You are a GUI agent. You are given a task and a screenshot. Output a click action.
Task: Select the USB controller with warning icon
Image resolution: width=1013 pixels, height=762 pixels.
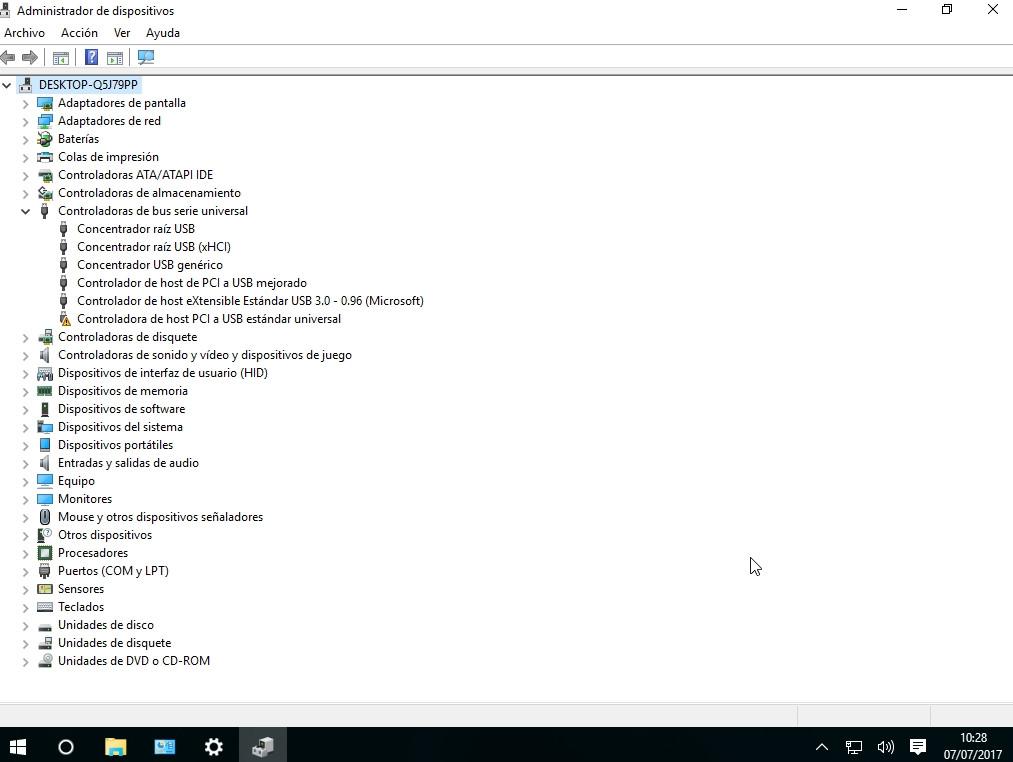click(208, 319)
